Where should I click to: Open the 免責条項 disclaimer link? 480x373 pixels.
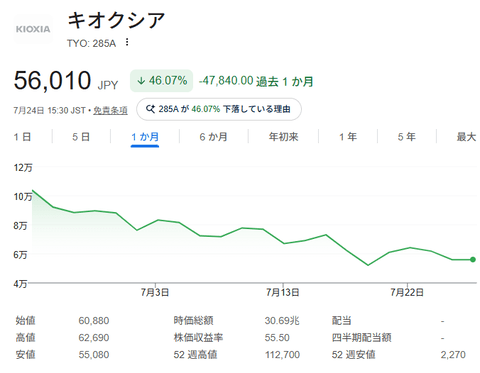(x=110, y=110)
